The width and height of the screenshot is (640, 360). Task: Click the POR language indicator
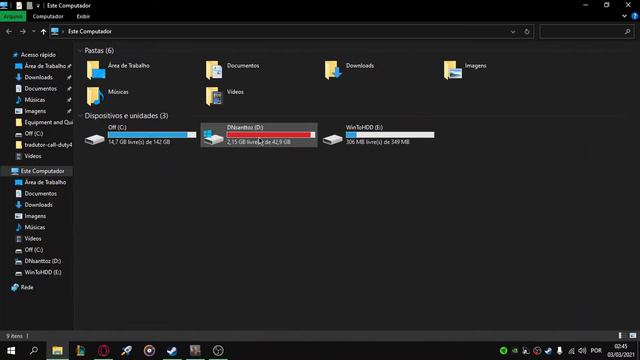pos(596,351)
